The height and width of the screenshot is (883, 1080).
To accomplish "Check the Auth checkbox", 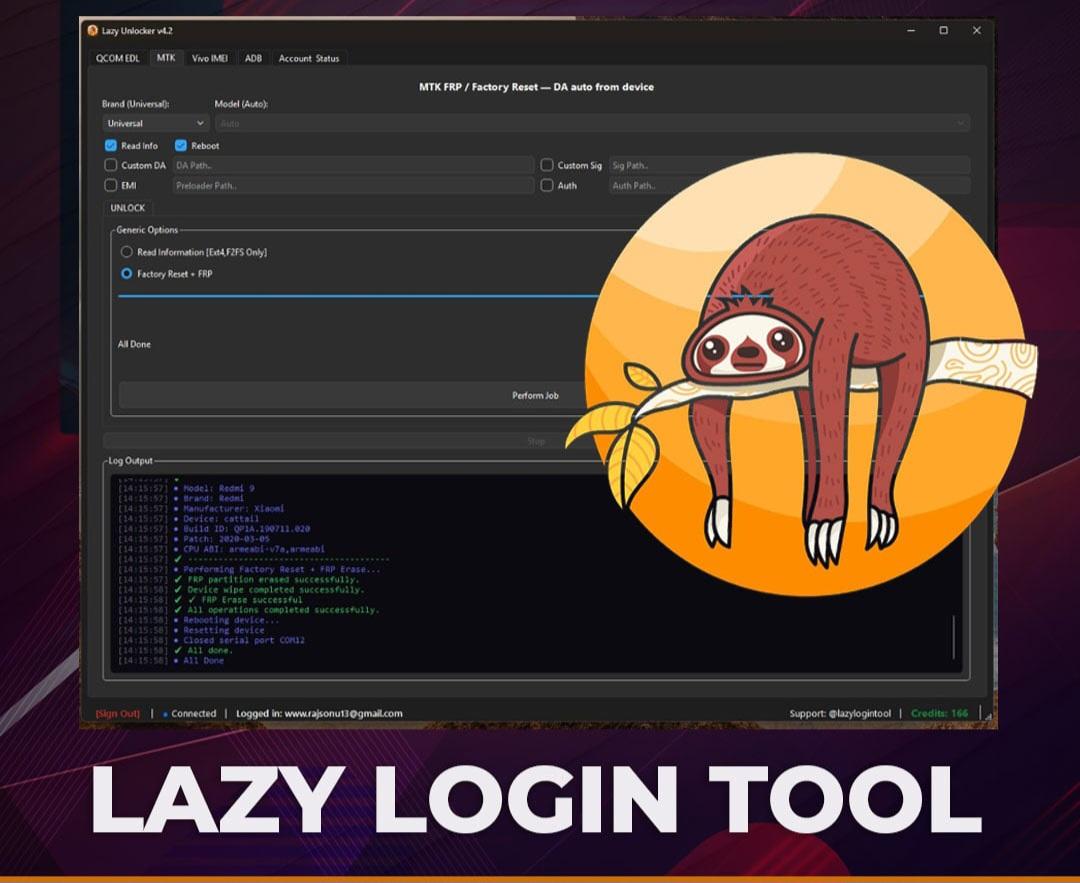I will point(547,185).
